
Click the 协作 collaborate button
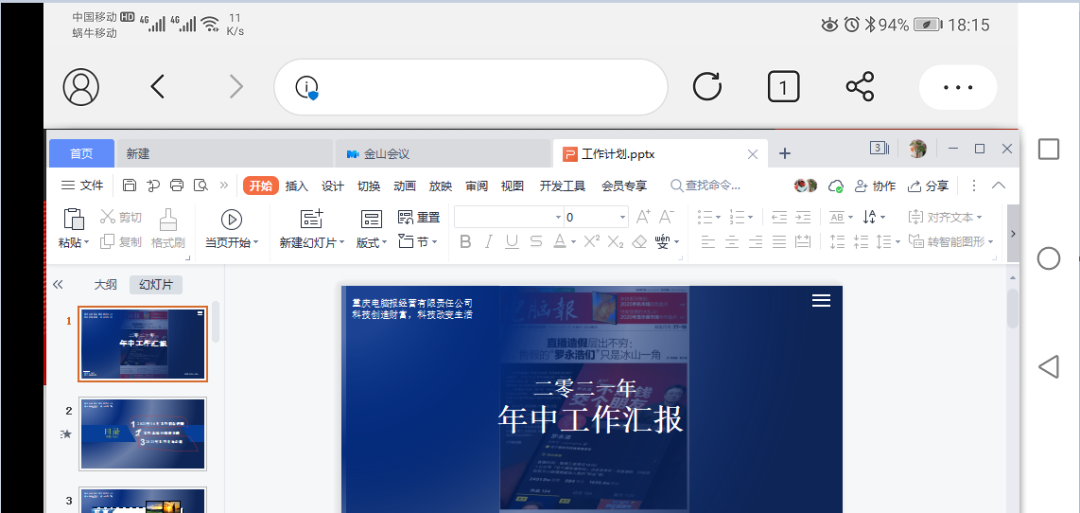pyautogui.click(x=875, y=186)
